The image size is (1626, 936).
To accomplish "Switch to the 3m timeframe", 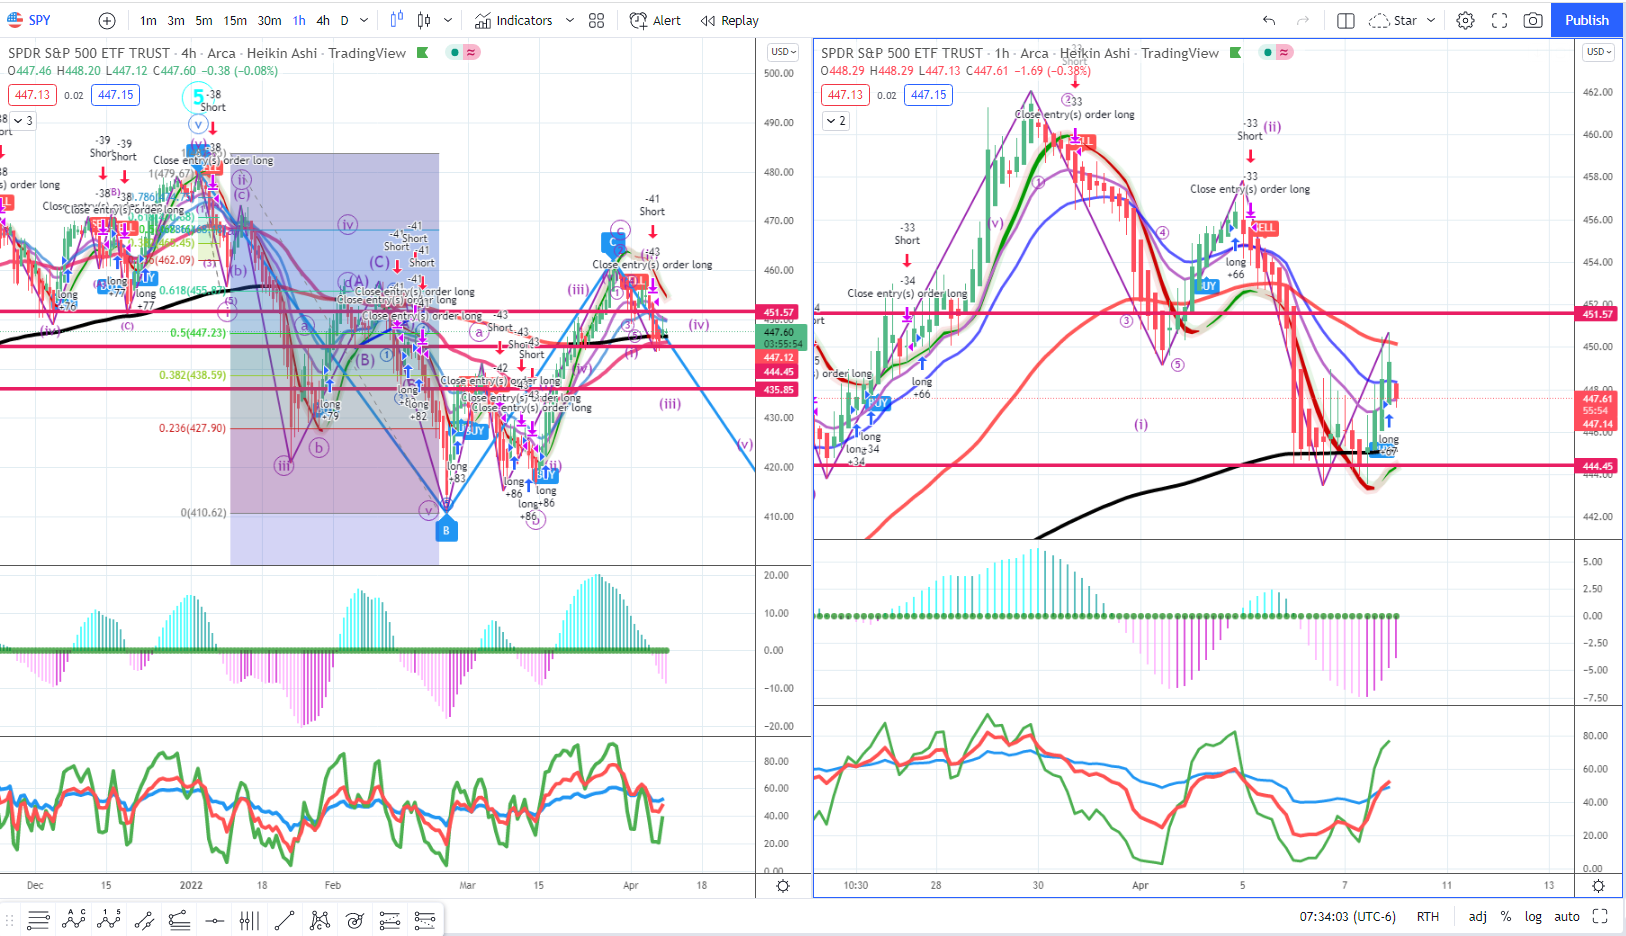I will click(x=176, y=20).
